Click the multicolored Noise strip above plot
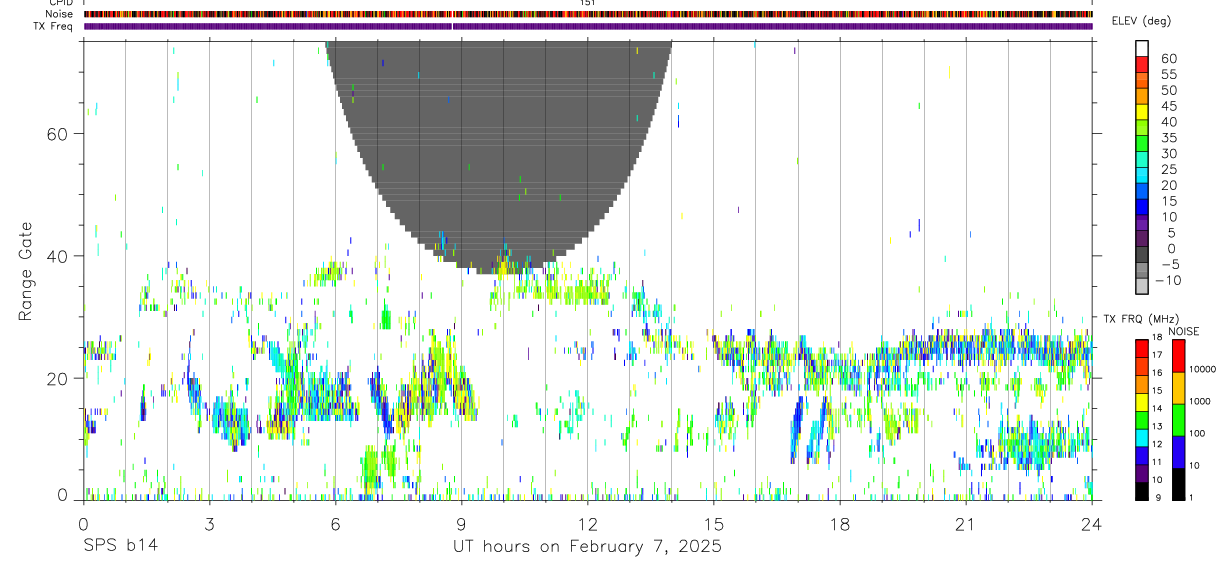 [587, 14]
